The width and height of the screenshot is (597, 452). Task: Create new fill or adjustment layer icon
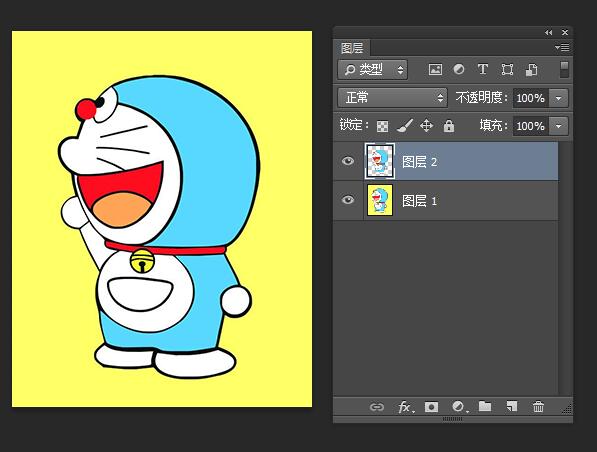pyautogui.click(x=459, y=407)
